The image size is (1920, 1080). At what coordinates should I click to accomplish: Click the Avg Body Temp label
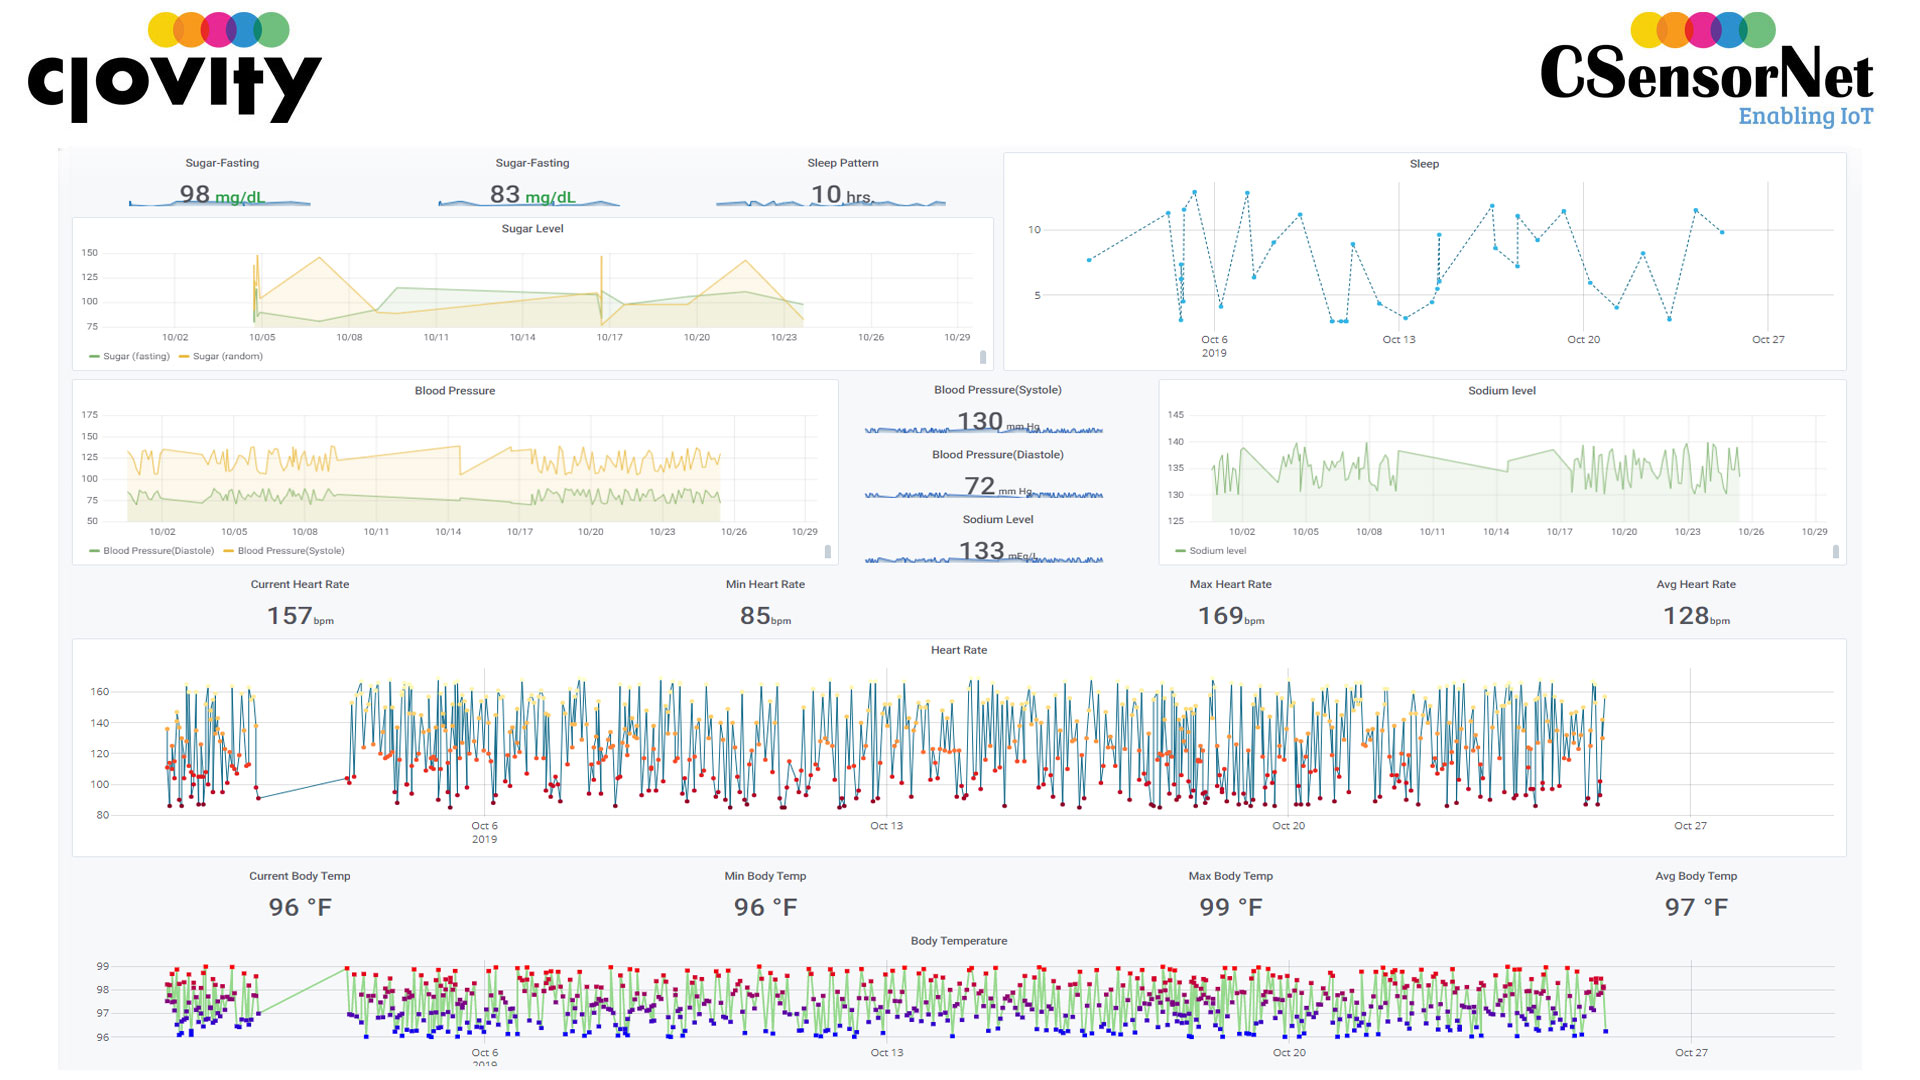tap(1696, 876)
